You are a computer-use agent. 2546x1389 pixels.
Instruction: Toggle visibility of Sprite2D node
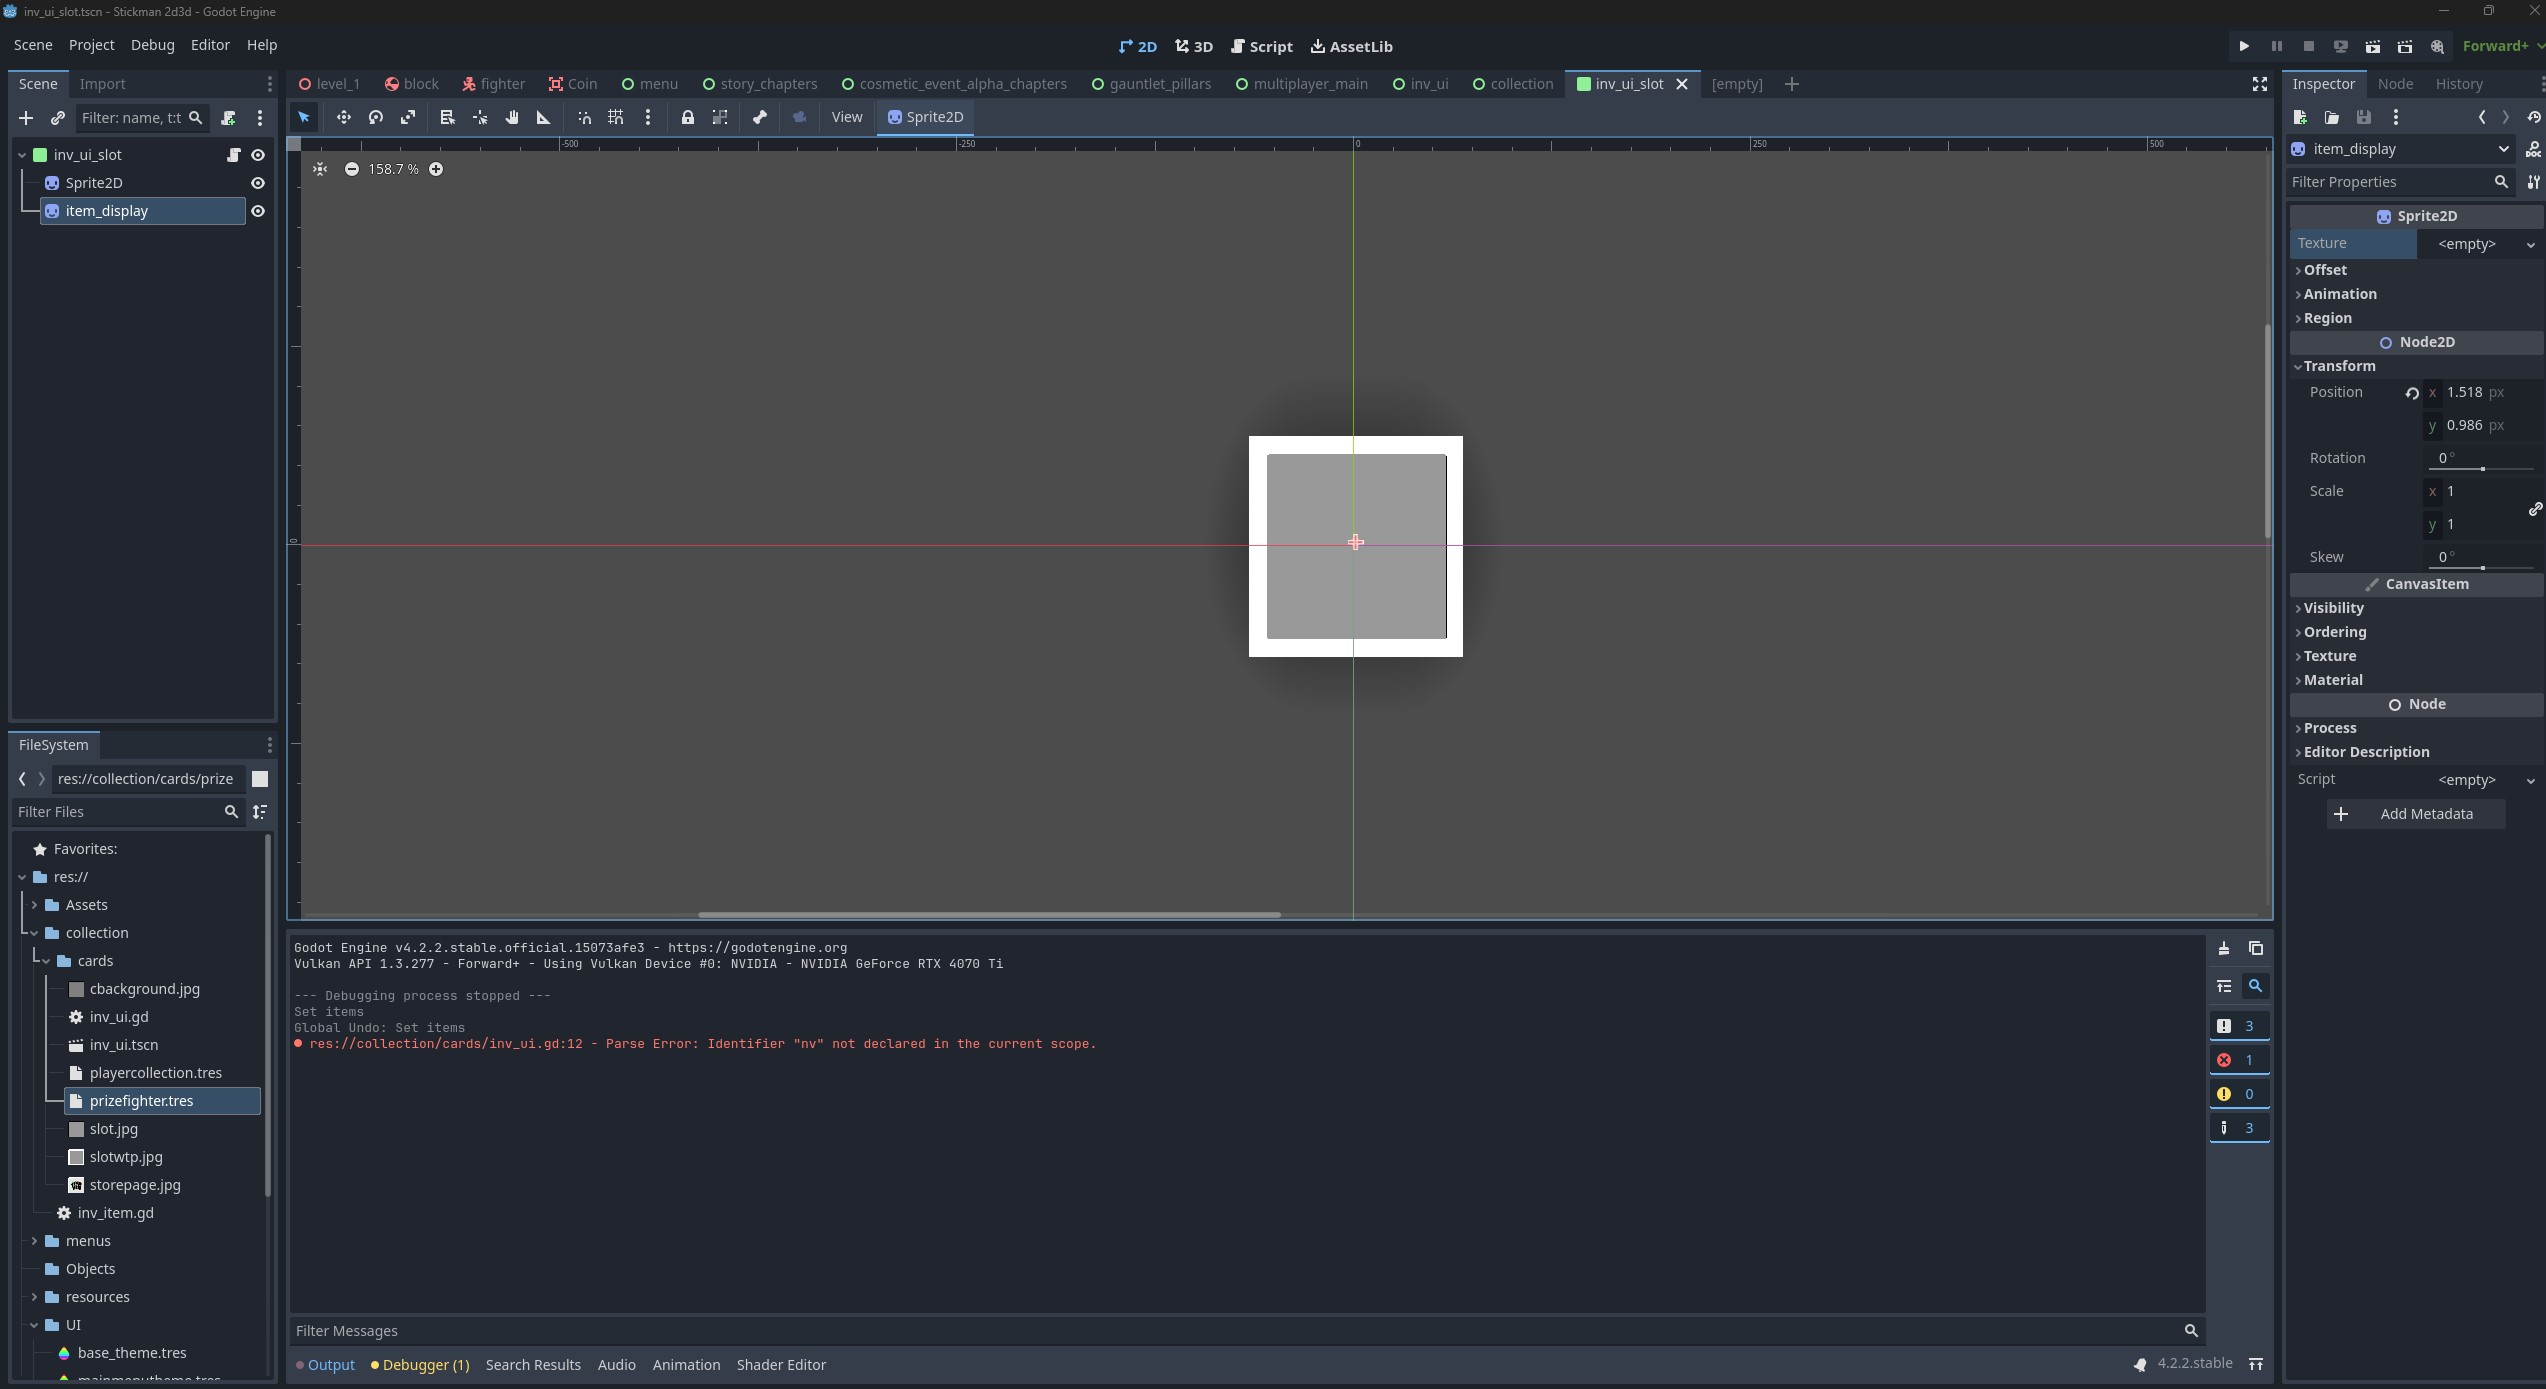(258, 183)
